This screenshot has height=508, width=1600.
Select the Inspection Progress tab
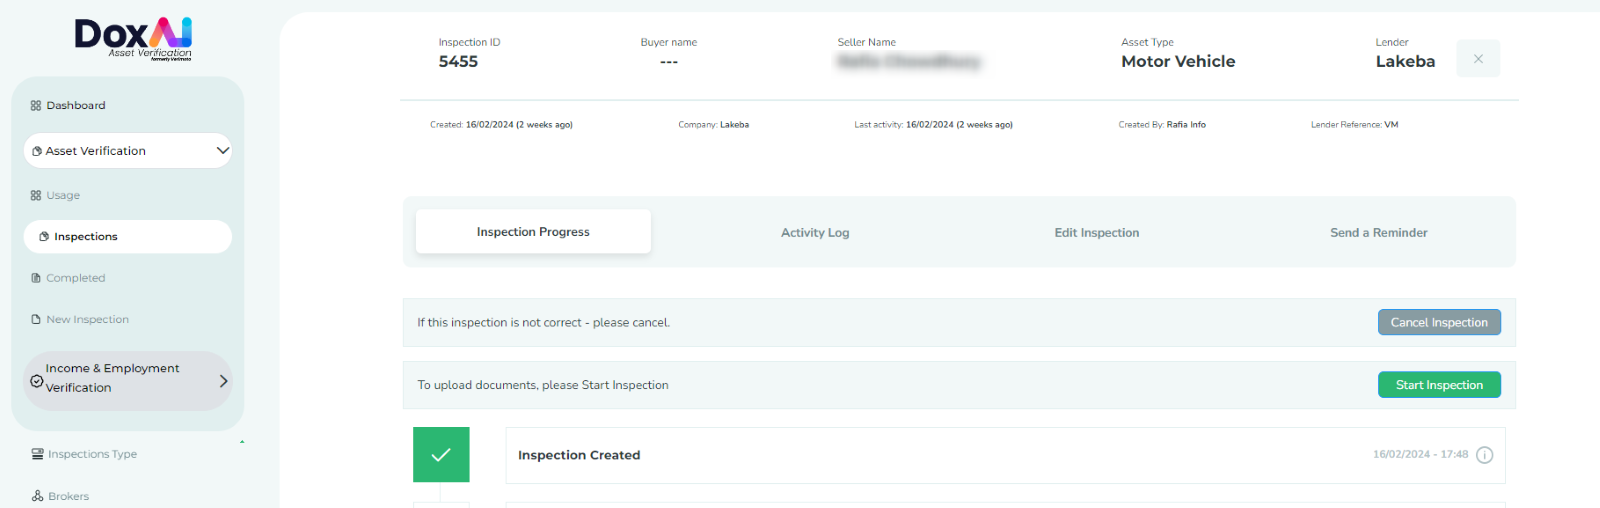click(533, 232)
